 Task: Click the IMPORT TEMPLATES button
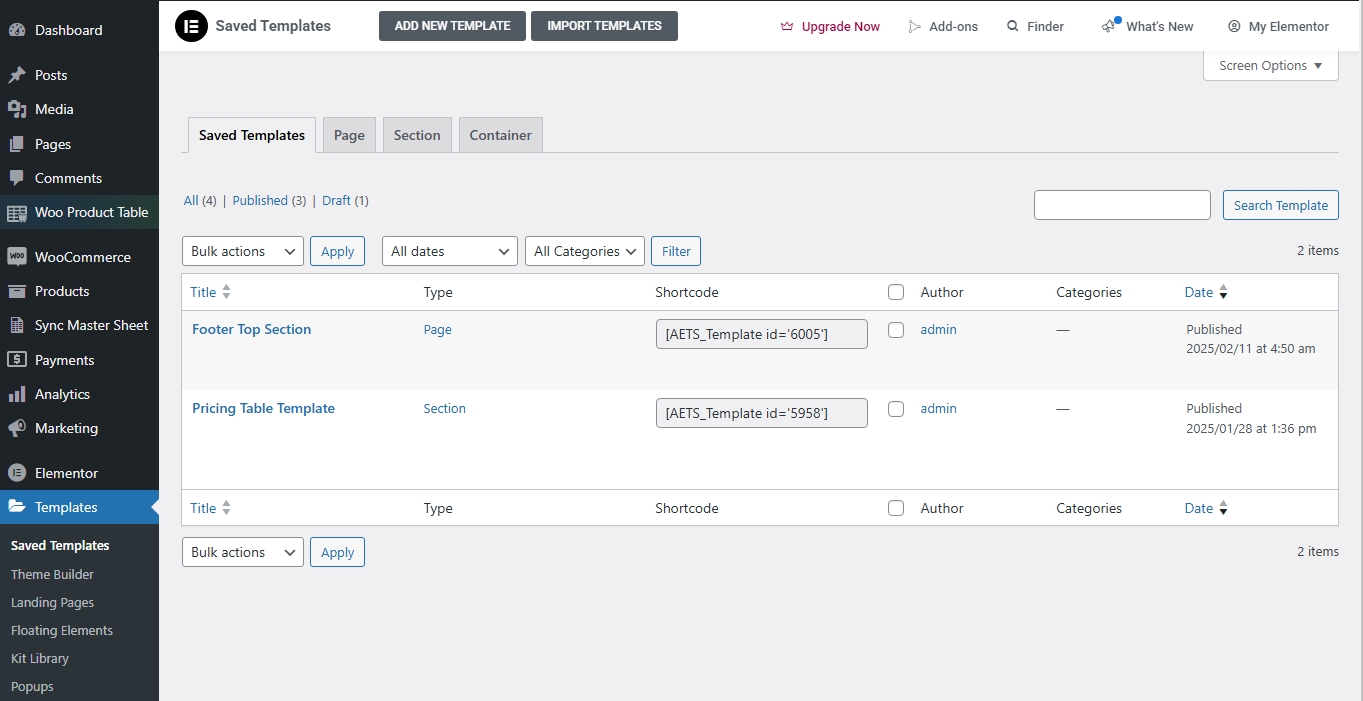604,26
